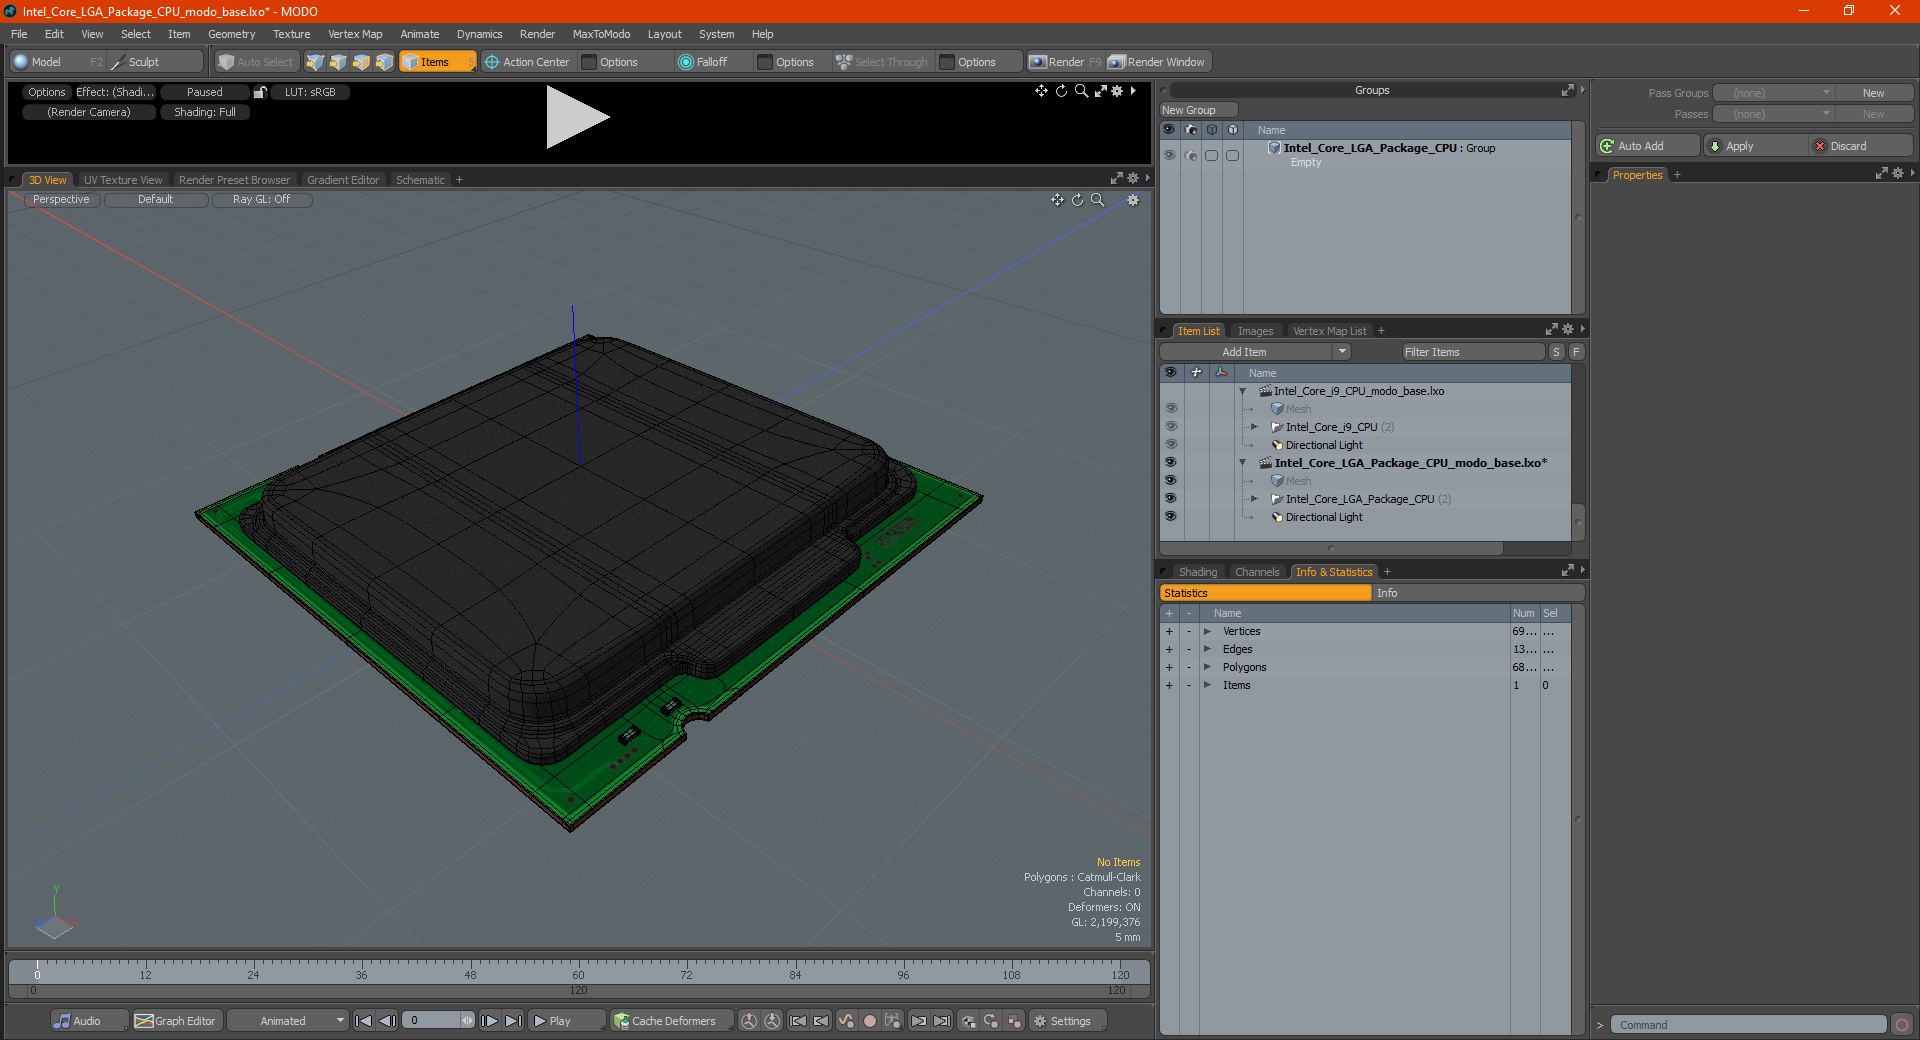
Task: Collapse Intel_Core_i9_CPU_modo_base.lxo scene tree
Action: coord(1243,391)
